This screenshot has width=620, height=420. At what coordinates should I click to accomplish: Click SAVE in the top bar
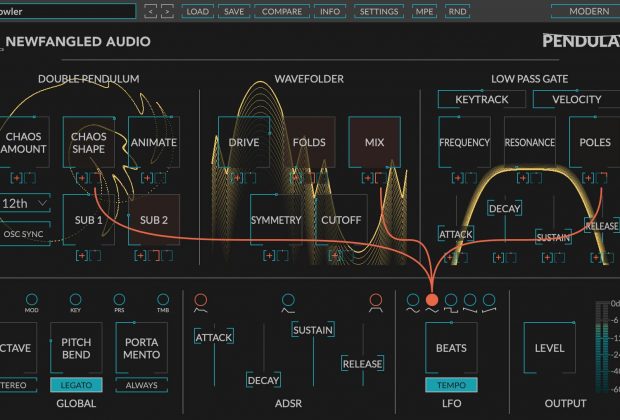click(x=234, y=11)
